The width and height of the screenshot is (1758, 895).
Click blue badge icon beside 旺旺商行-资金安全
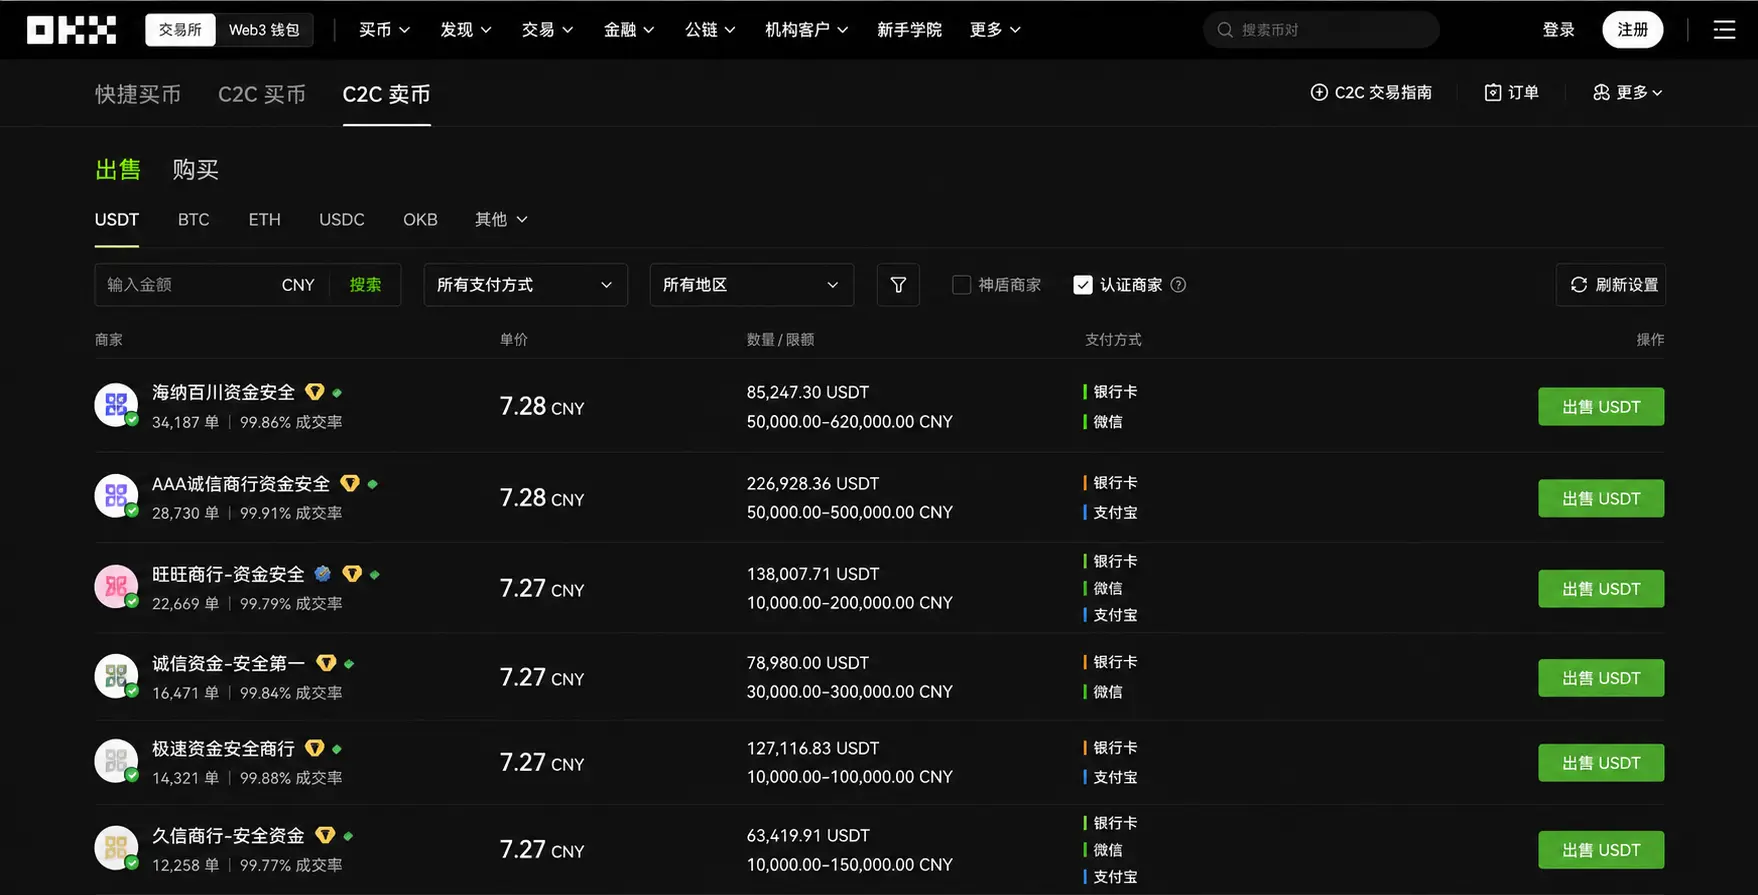323,574
